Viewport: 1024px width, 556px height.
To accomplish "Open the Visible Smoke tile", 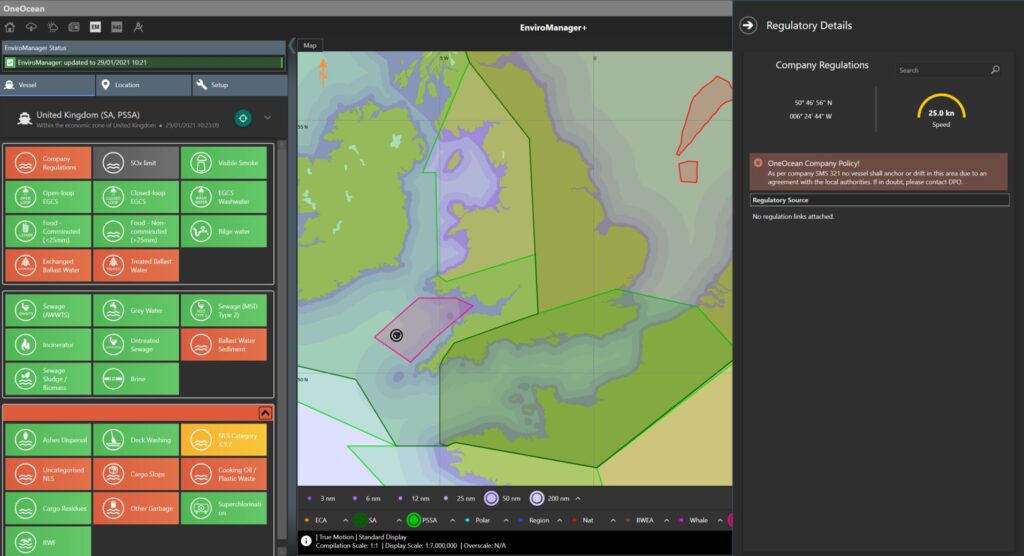I will tap(224, 163).
